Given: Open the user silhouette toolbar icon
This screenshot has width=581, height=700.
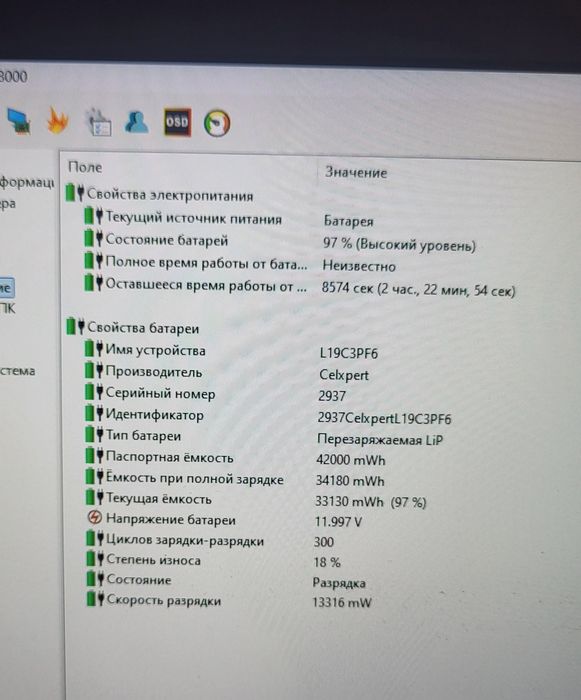Looking at the screenshot, I should pos(137,121).
